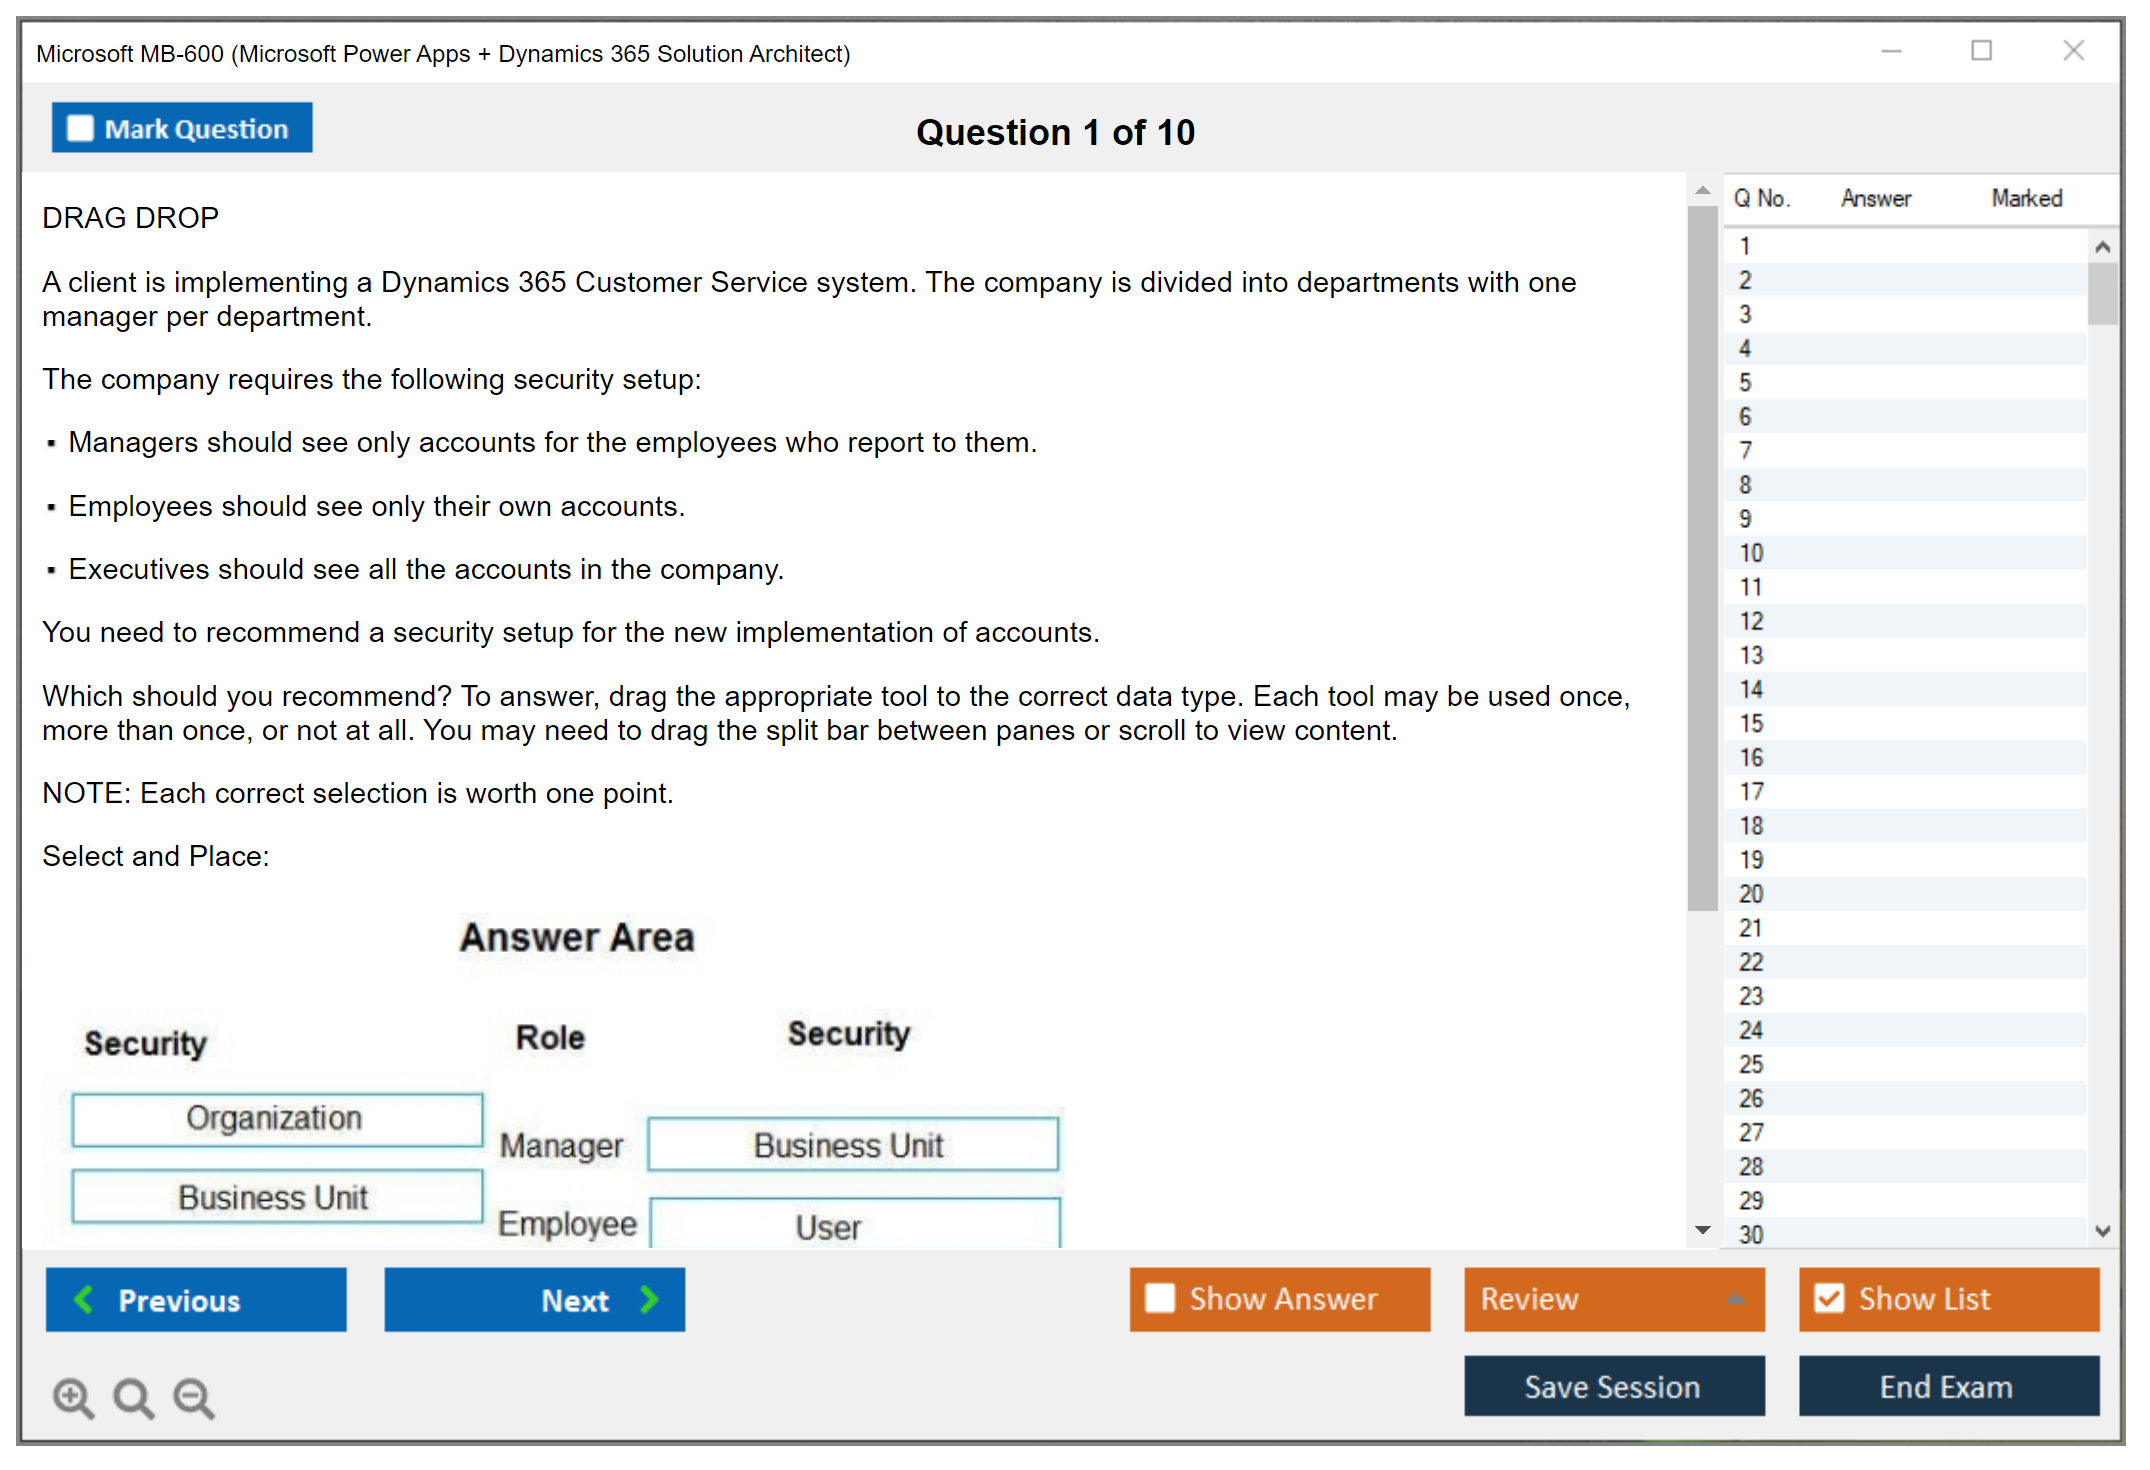Enable the Show Answer checkbox

pyautogui.click(x=1160, y=1298)
